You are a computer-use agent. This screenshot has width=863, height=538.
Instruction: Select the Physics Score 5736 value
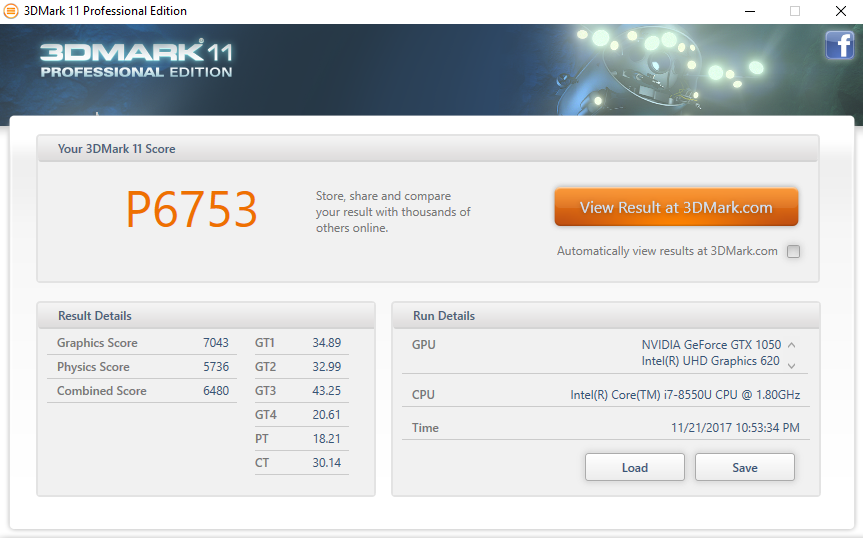click(x=216, y=367)
